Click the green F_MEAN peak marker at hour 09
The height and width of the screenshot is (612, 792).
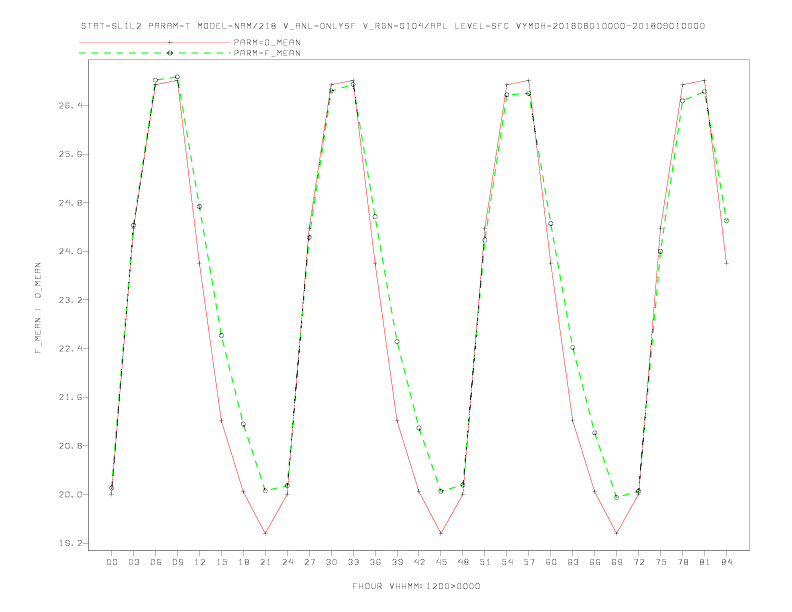[177, 77]
